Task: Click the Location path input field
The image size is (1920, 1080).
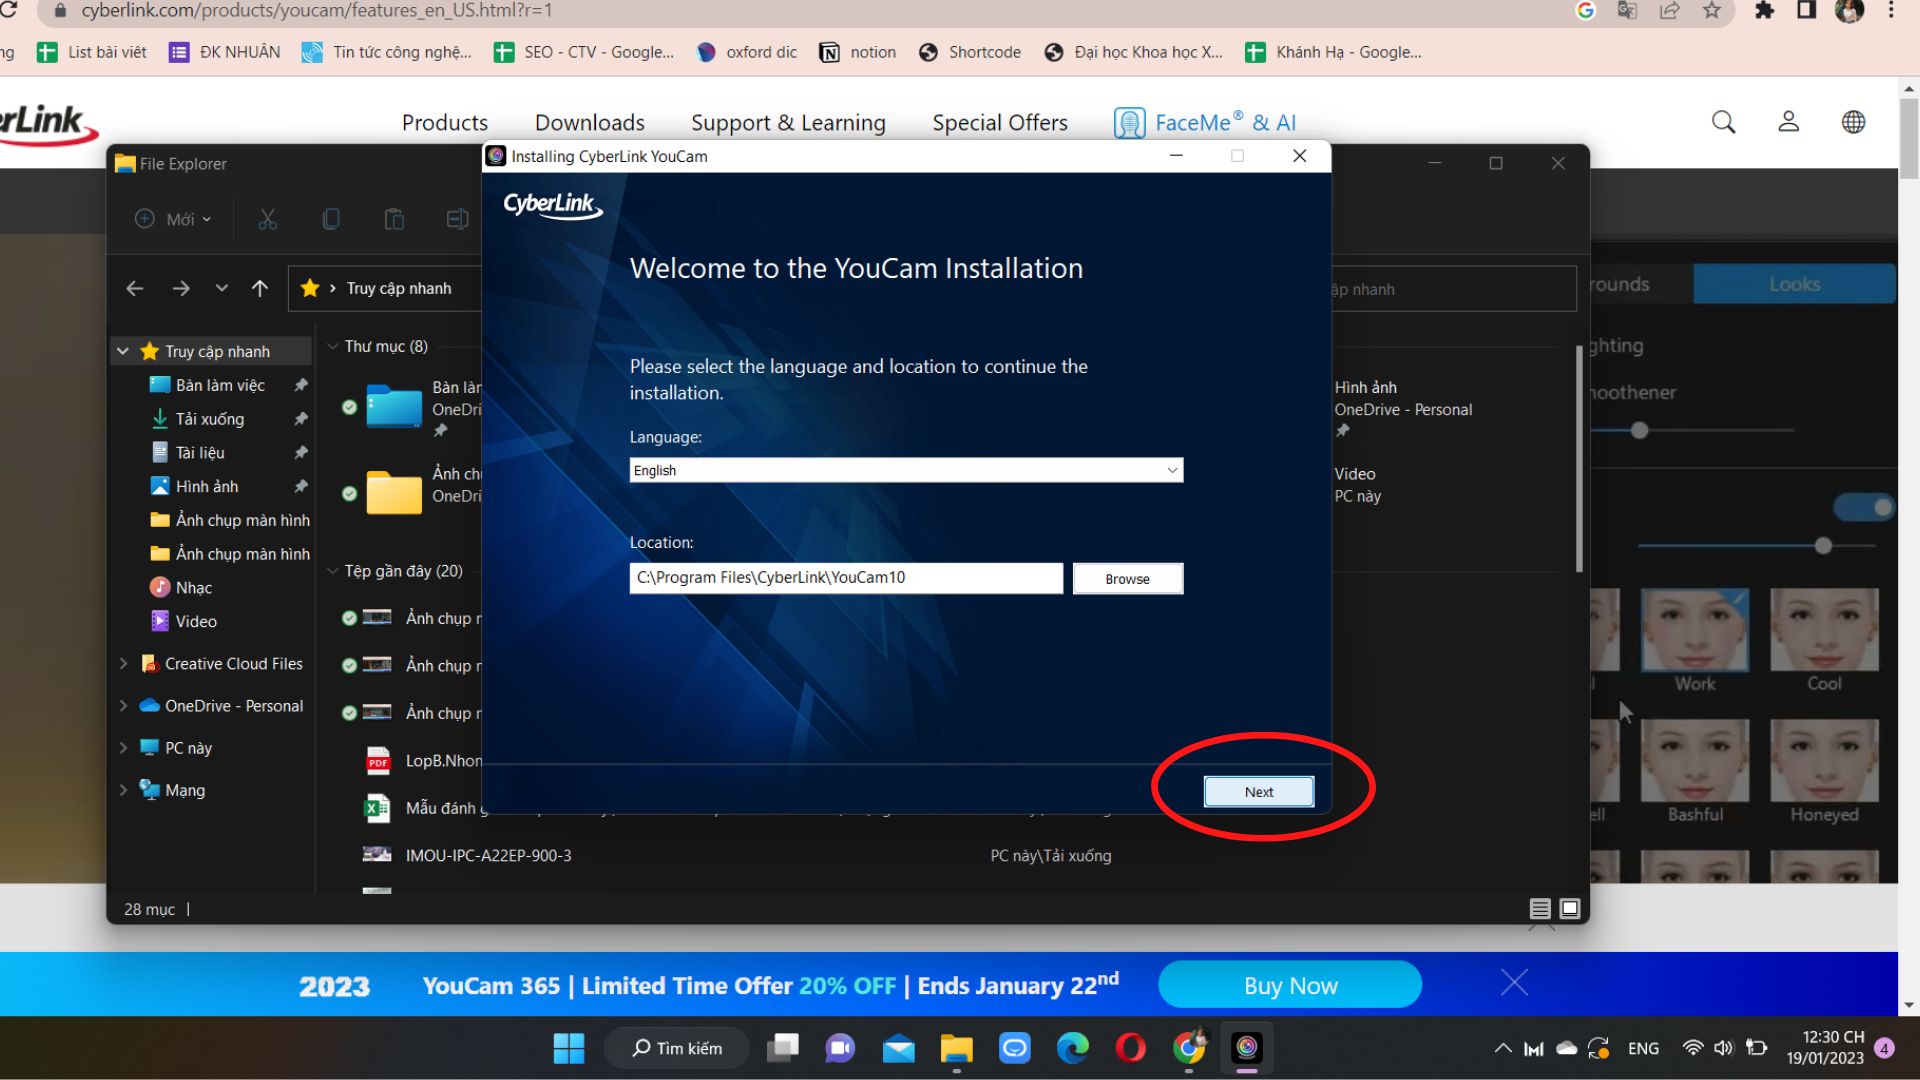Action: point(846,578)
